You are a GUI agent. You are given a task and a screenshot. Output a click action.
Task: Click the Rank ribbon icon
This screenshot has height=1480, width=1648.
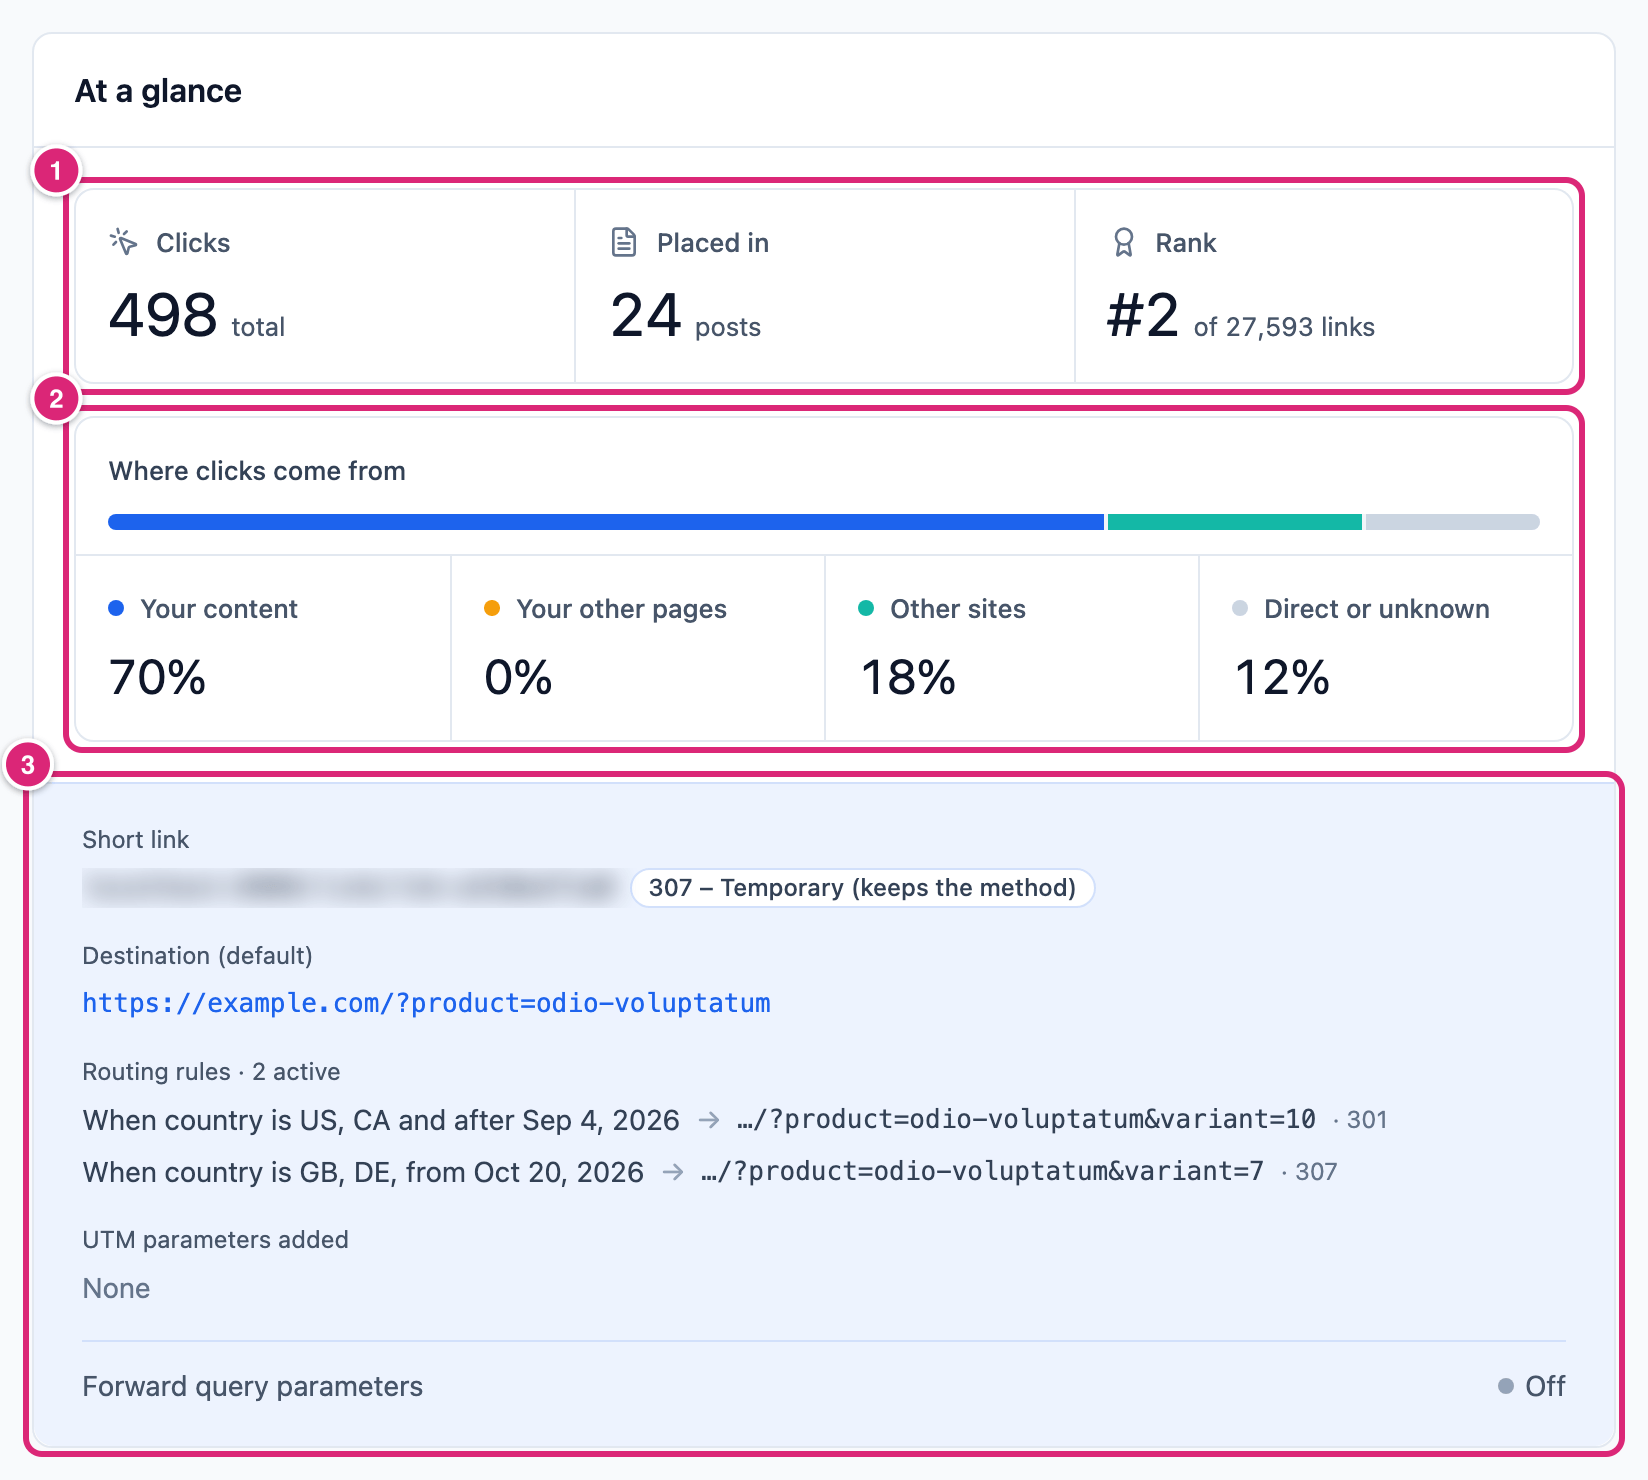[x=1124, y=242]
